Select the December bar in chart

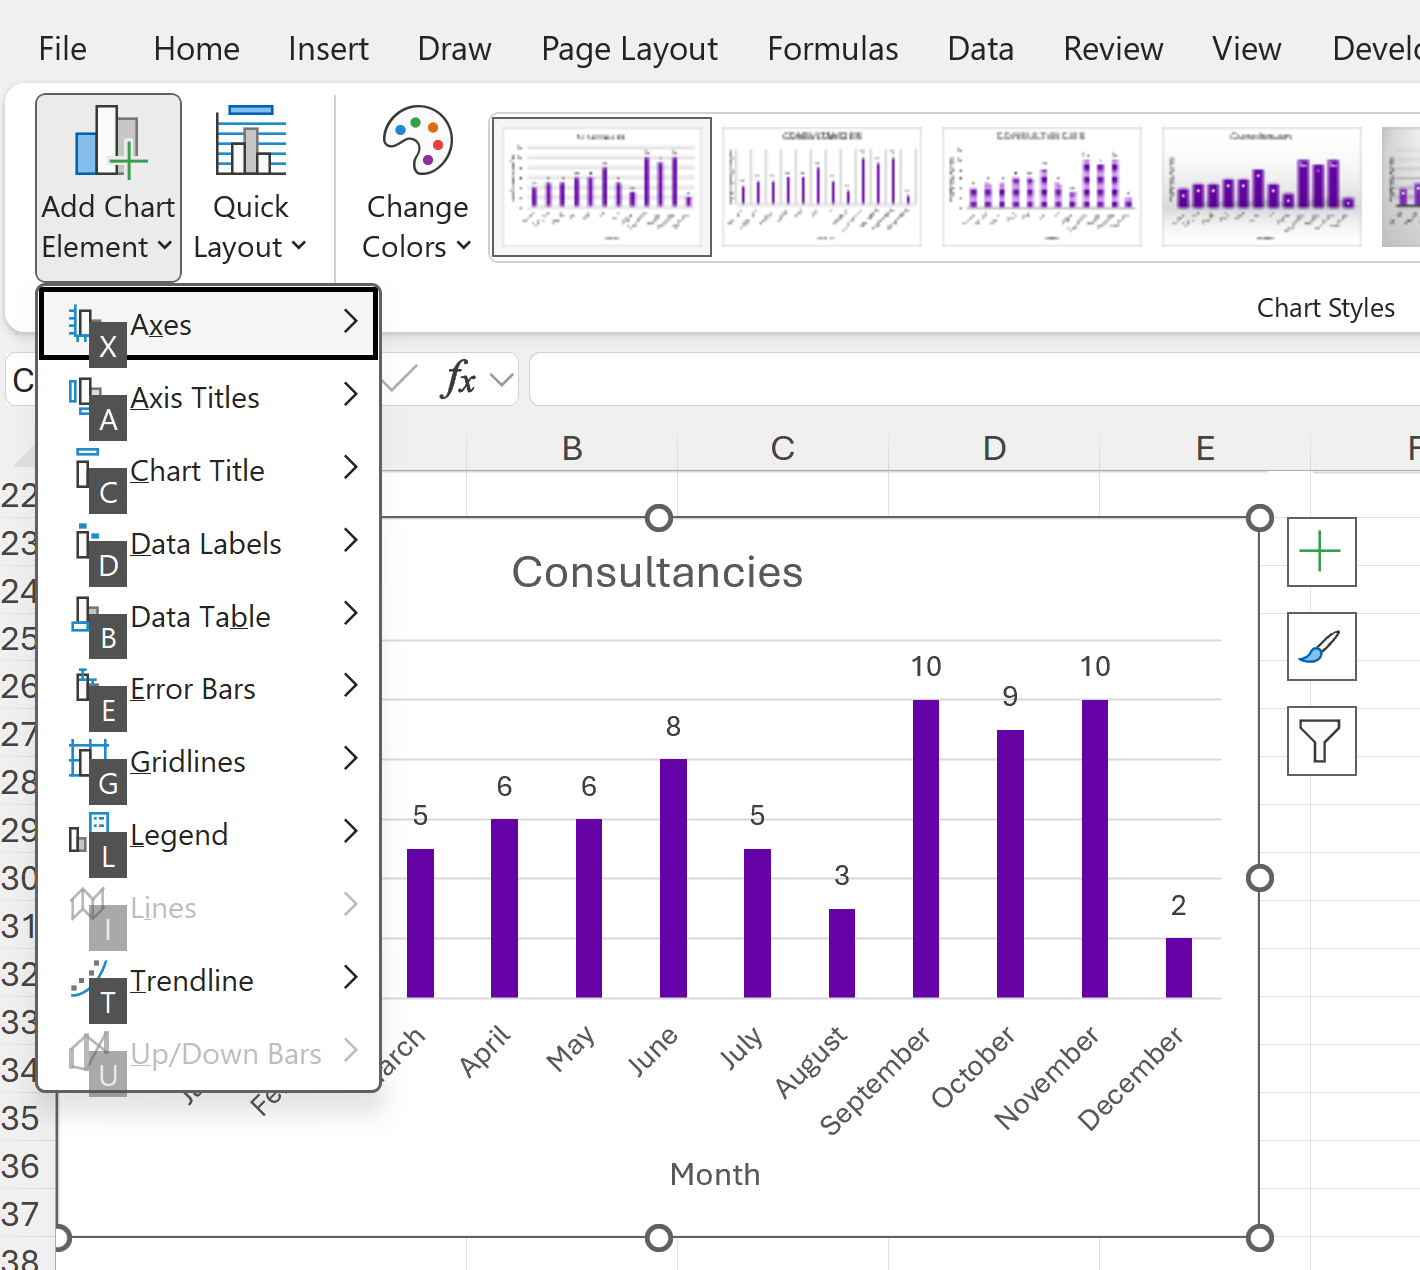pyautogui.click(x=1179, y=968)
